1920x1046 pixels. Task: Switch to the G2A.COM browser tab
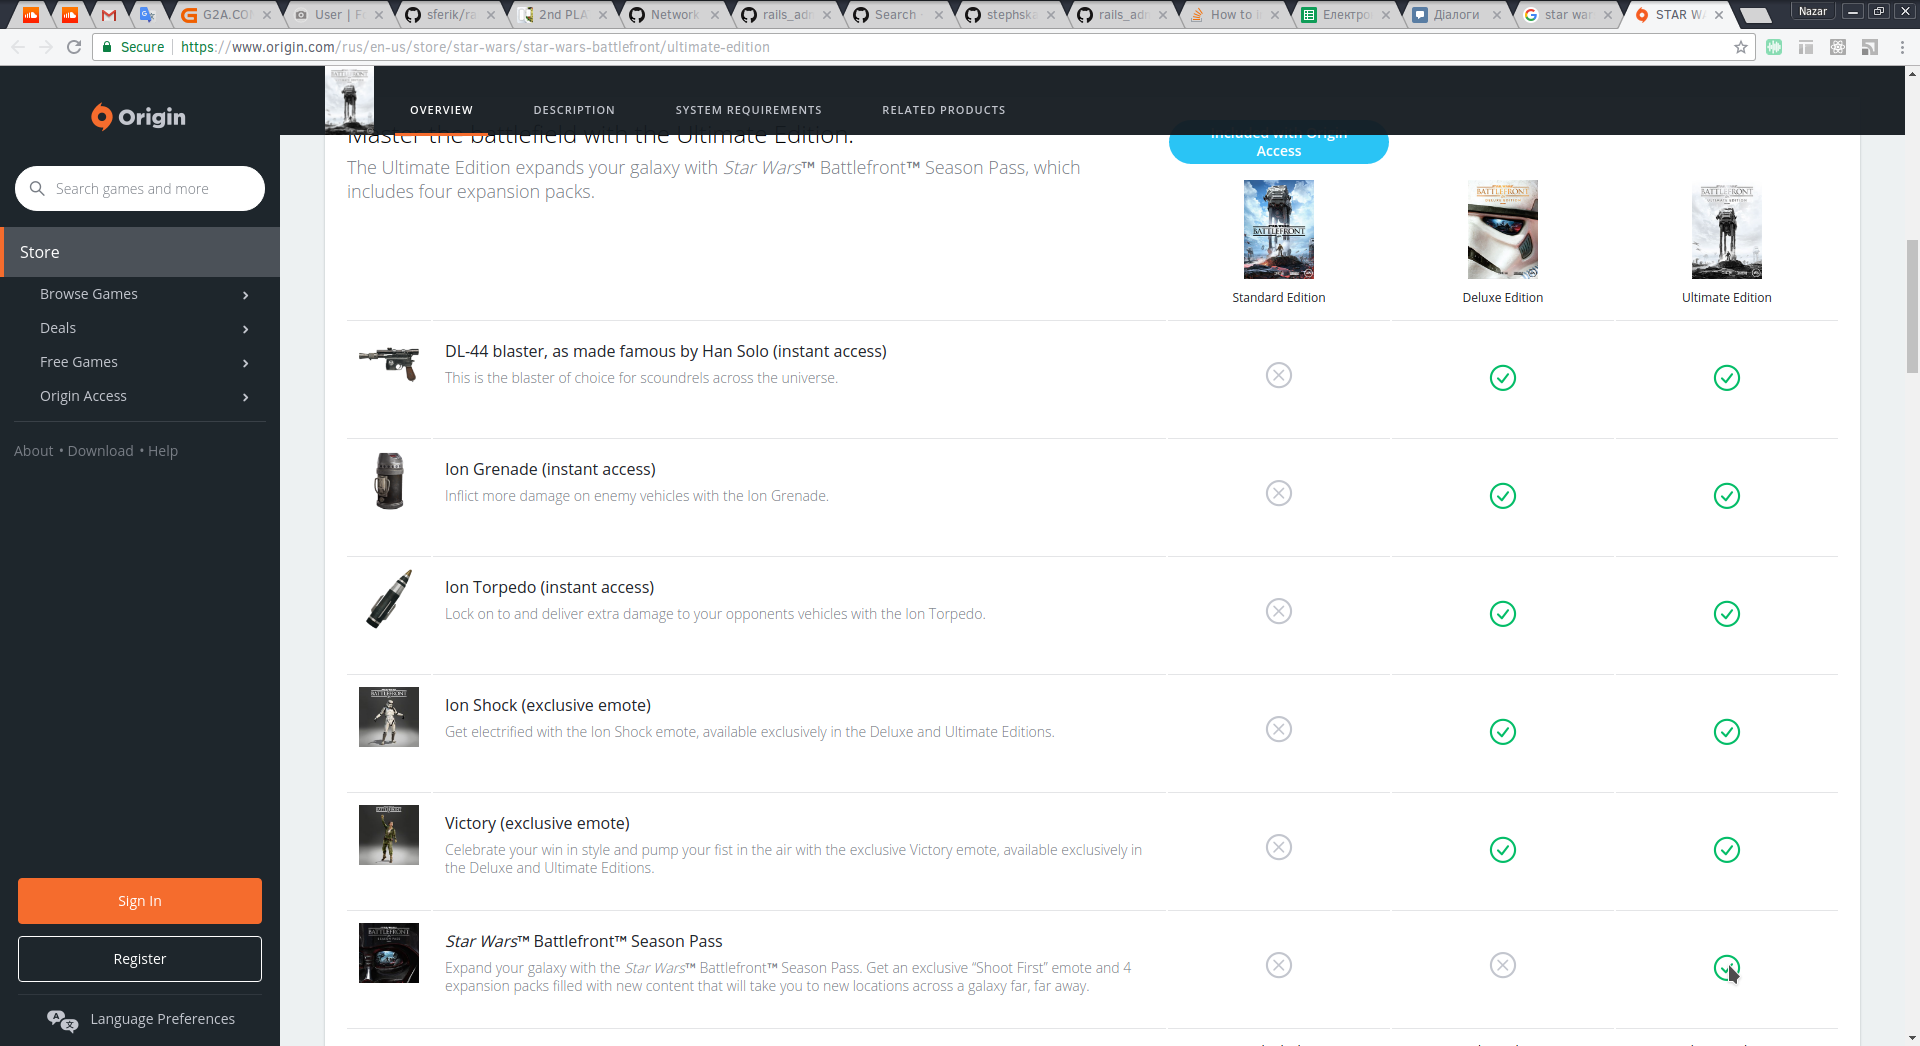tap(226, 15)
